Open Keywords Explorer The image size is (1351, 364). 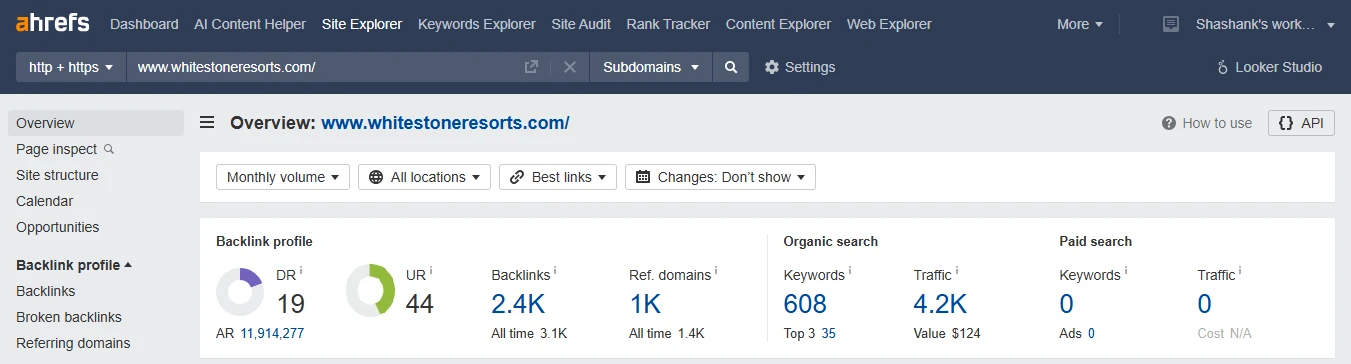click(476, 24)
